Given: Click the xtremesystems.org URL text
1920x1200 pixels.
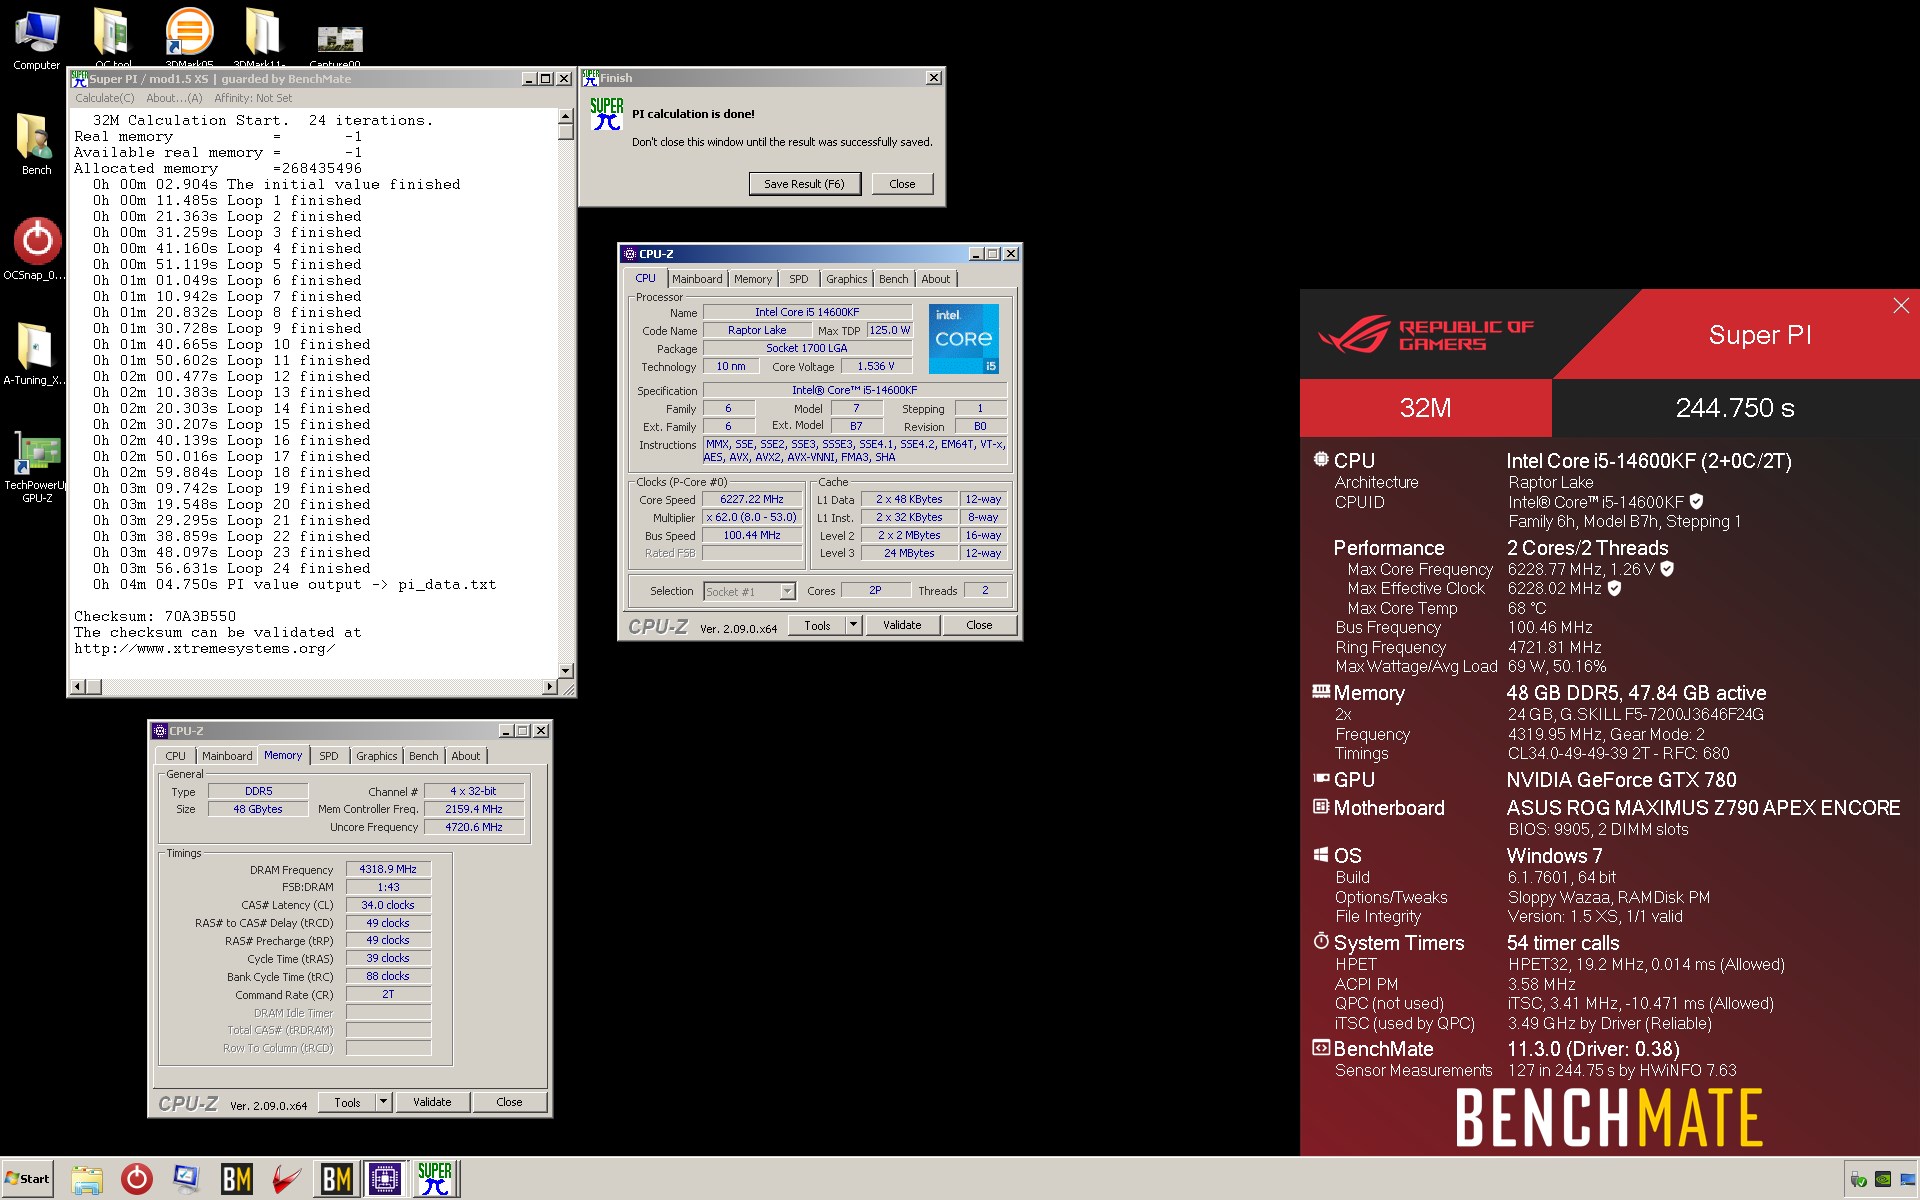Looking at the screenshot, I should point(204,649).
